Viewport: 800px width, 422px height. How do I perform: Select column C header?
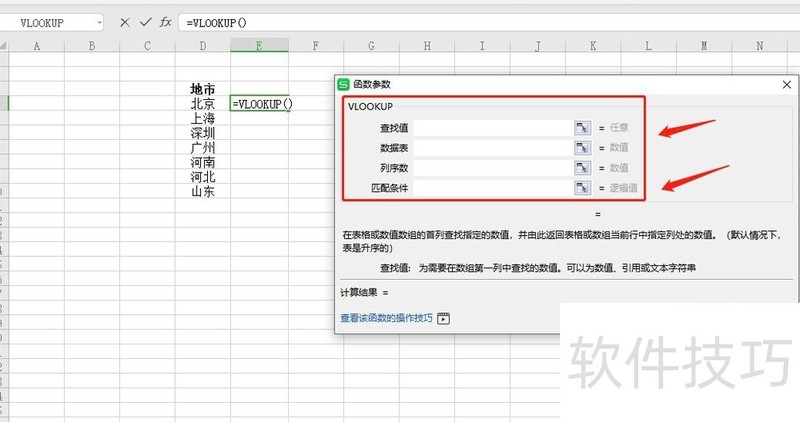147,45
